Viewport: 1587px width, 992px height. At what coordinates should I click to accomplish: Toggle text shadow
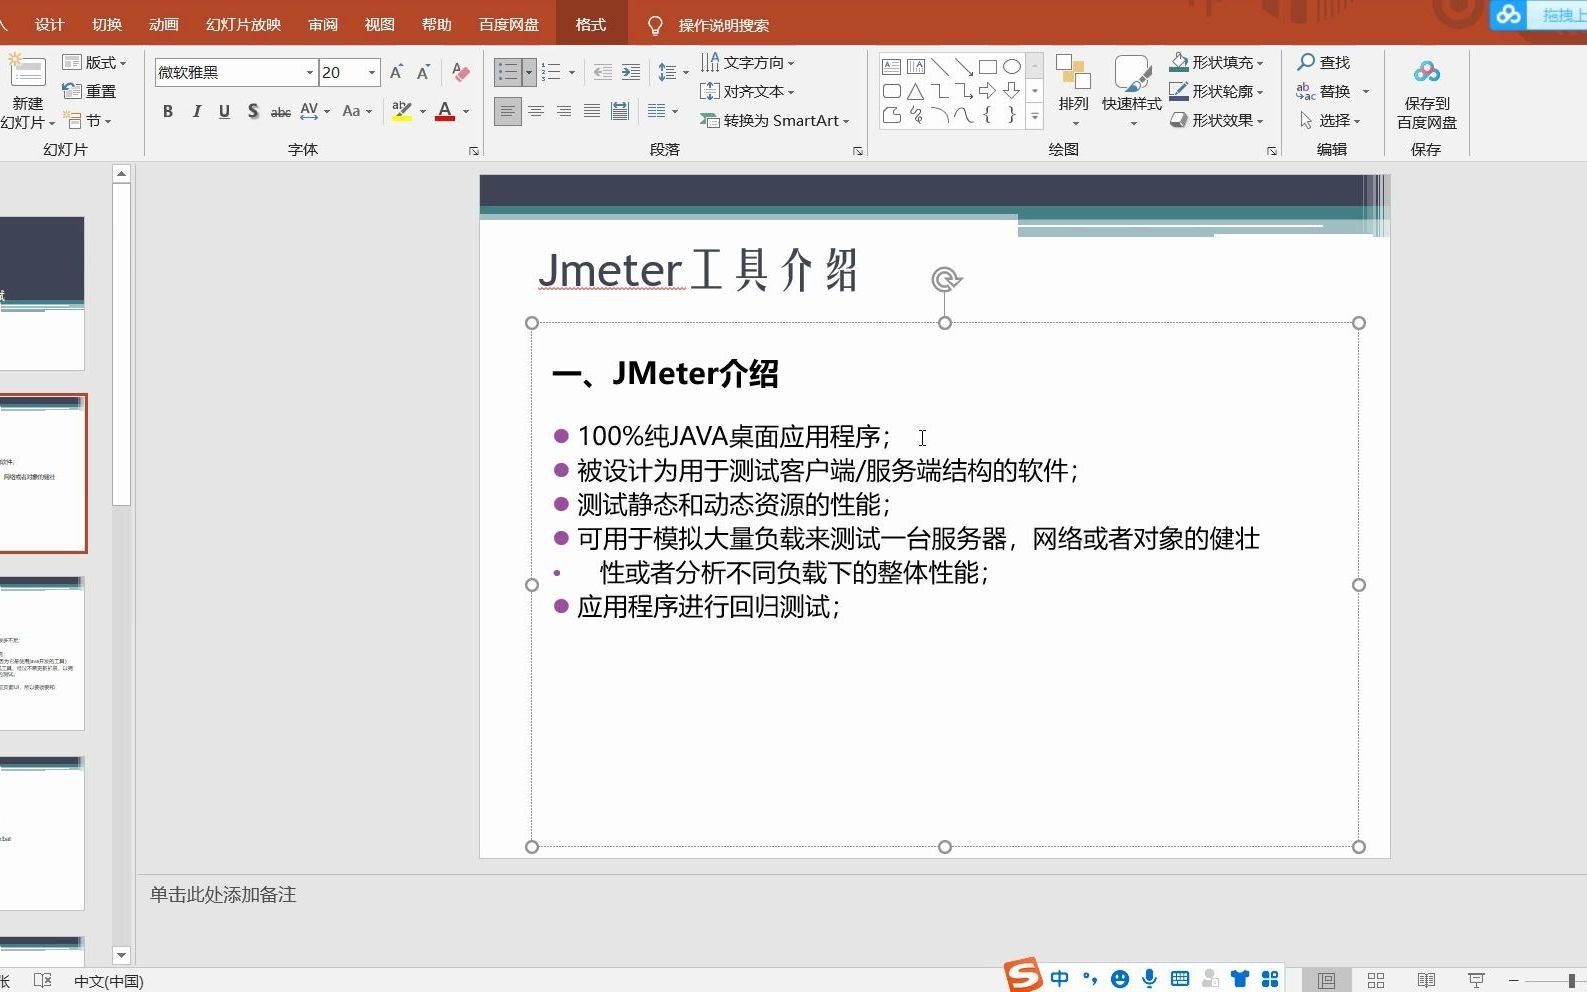pos(253,112)
